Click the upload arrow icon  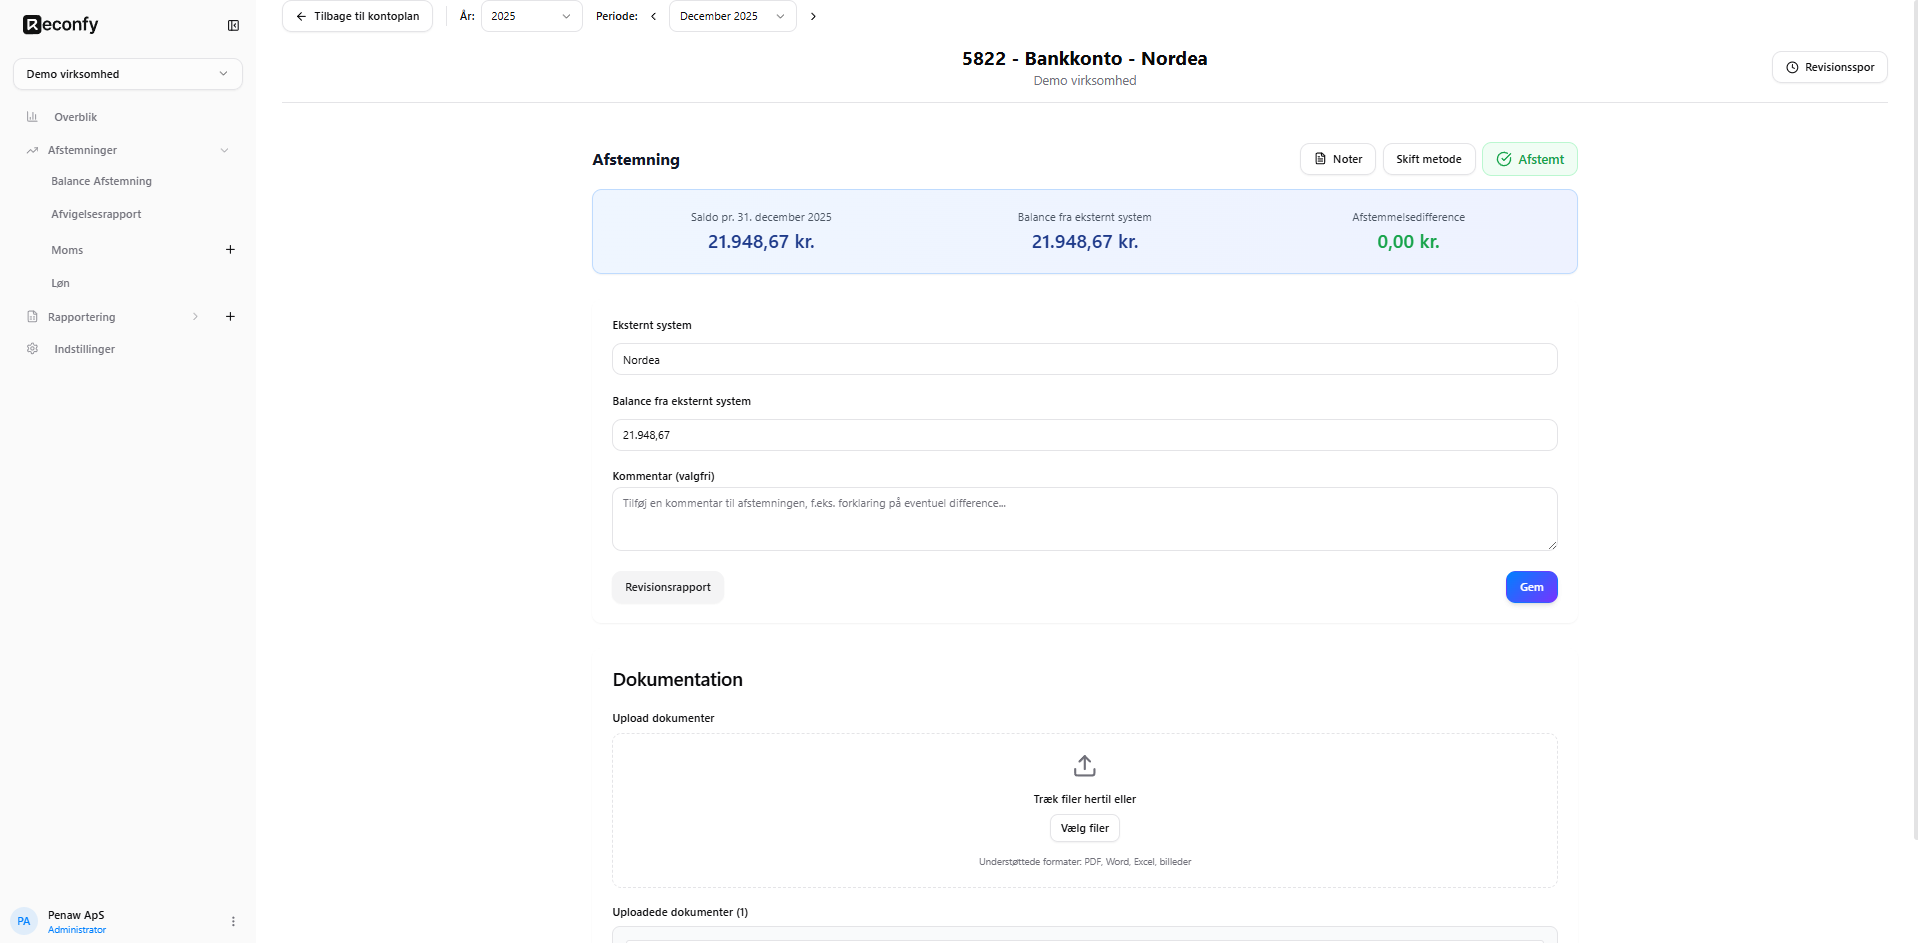(1084, 766)
